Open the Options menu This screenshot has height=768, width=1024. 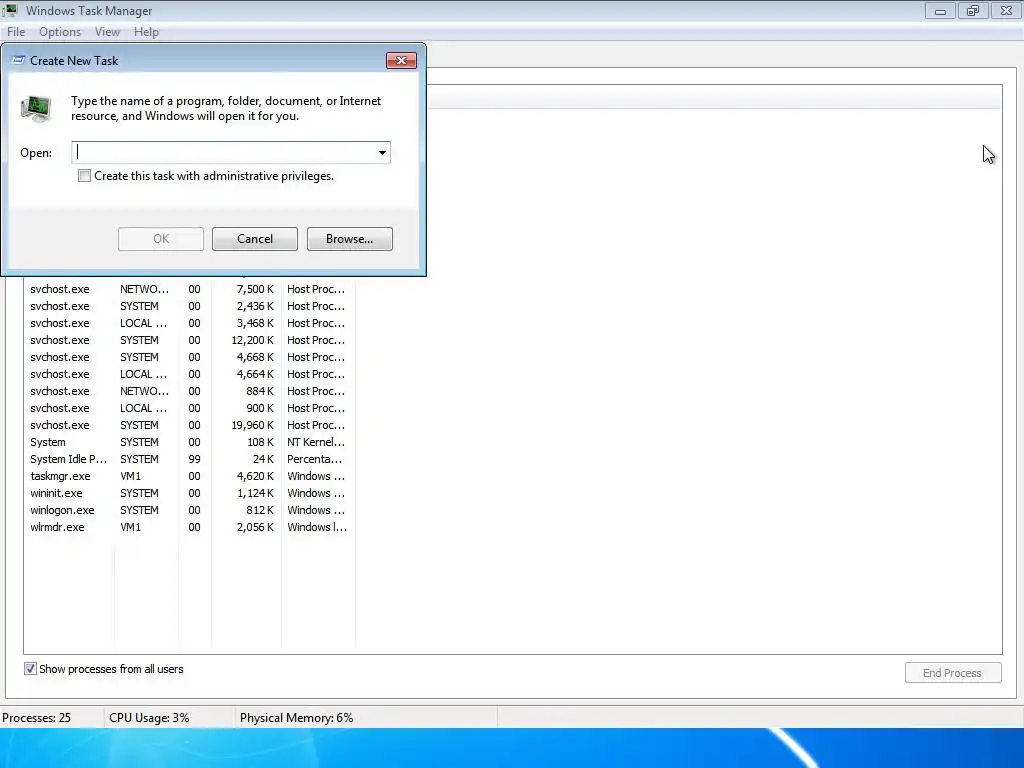[x=60, y=32]
